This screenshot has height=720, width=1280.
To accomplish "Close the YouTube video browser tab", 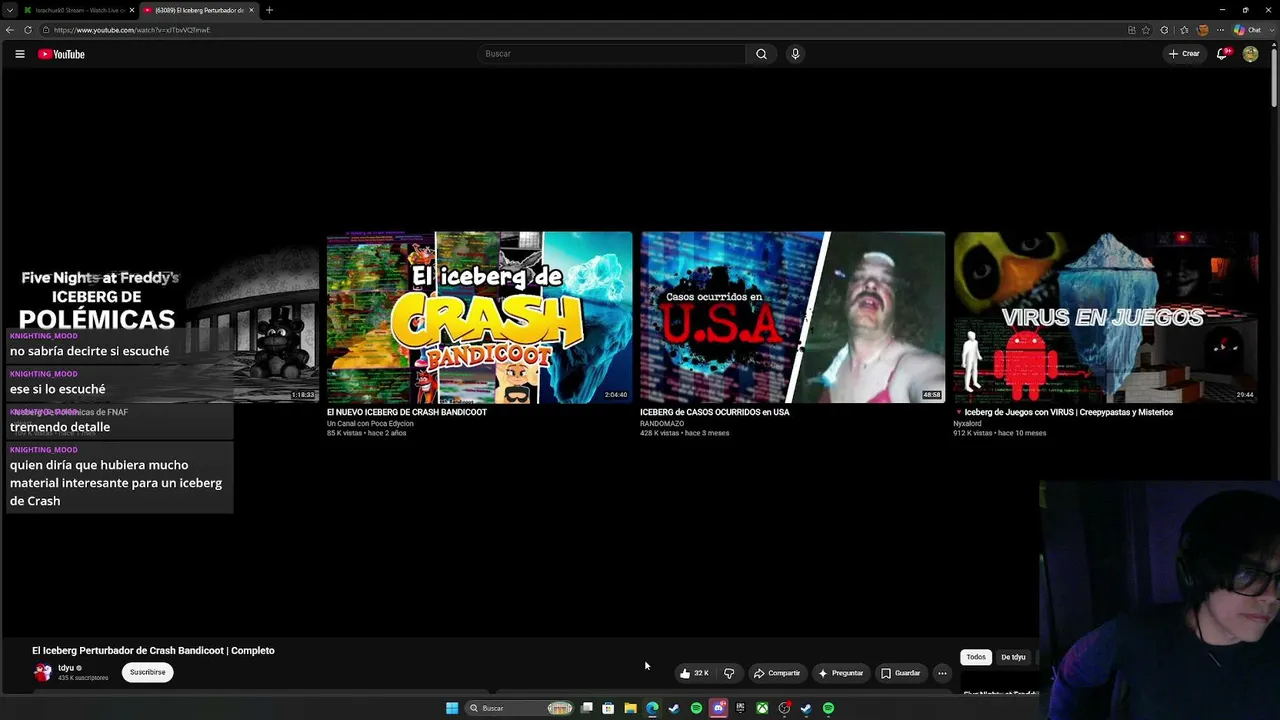I will 251,10.
